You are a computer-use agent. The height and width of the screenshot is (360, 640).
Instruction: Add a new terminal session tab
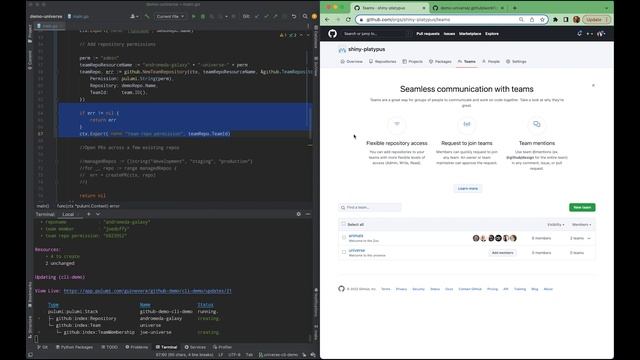pyautogui.click(x=89, y=214)
